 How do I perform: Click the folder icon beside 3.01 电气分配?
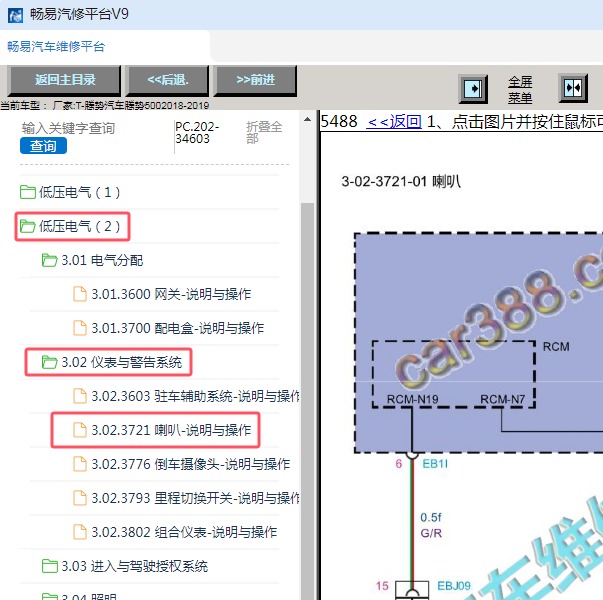pyautogui.click(x=50, y=260)
